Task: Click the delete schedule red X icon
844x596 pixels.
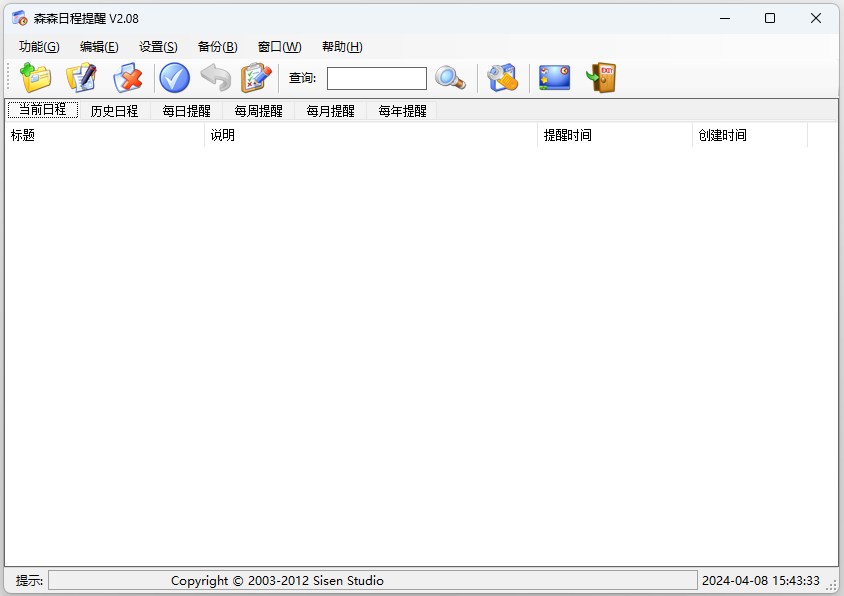Action: tap(128, 78)
